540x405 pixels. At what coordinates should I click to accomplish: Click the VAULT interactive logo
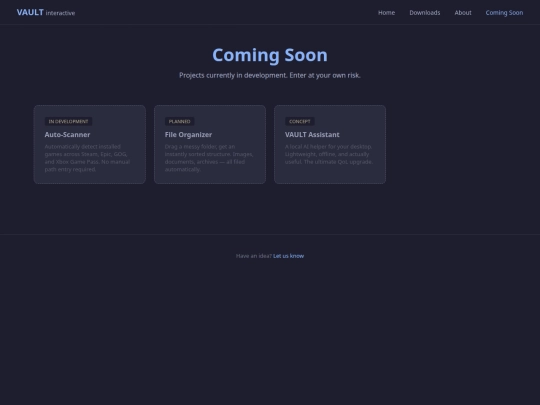click(46, 12)
